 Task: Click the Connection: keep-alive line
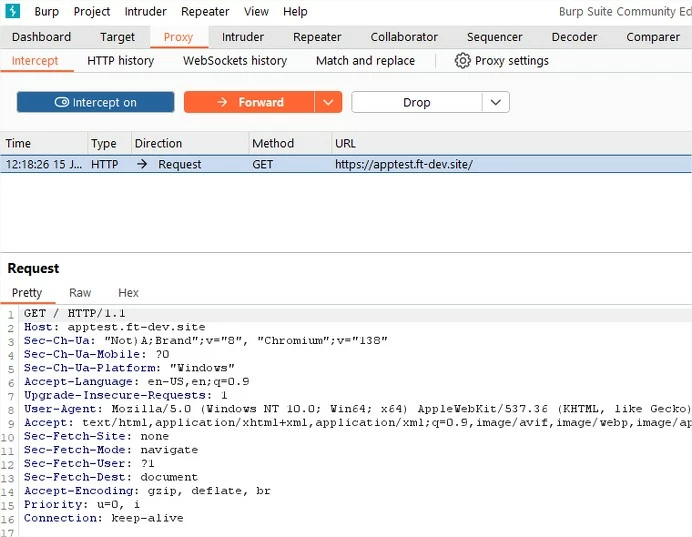point(103,518)
